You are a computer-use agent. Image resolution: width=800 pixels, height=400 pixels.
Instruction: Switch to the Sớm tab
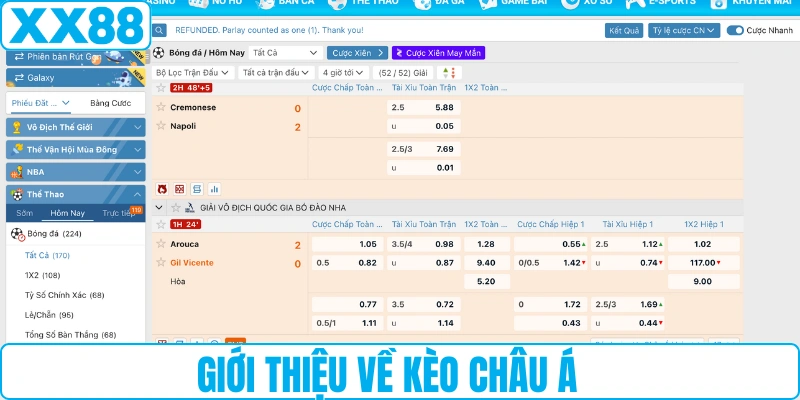click(24, 213)
